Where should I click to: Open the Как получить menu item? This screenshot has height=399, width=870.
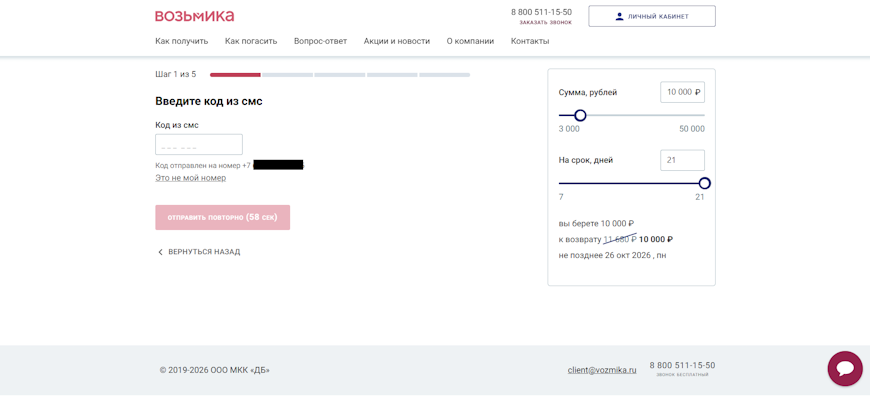pos(181,41)
